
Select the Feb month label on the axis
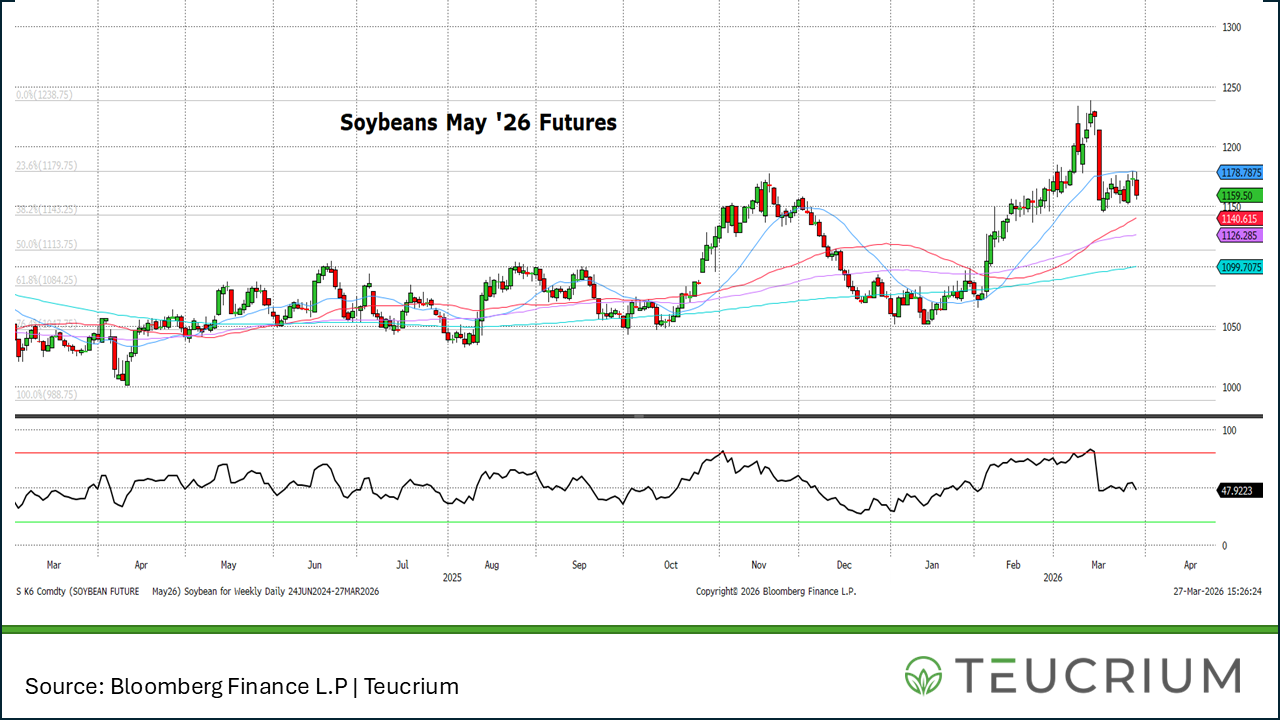[x=1013, y=565]
